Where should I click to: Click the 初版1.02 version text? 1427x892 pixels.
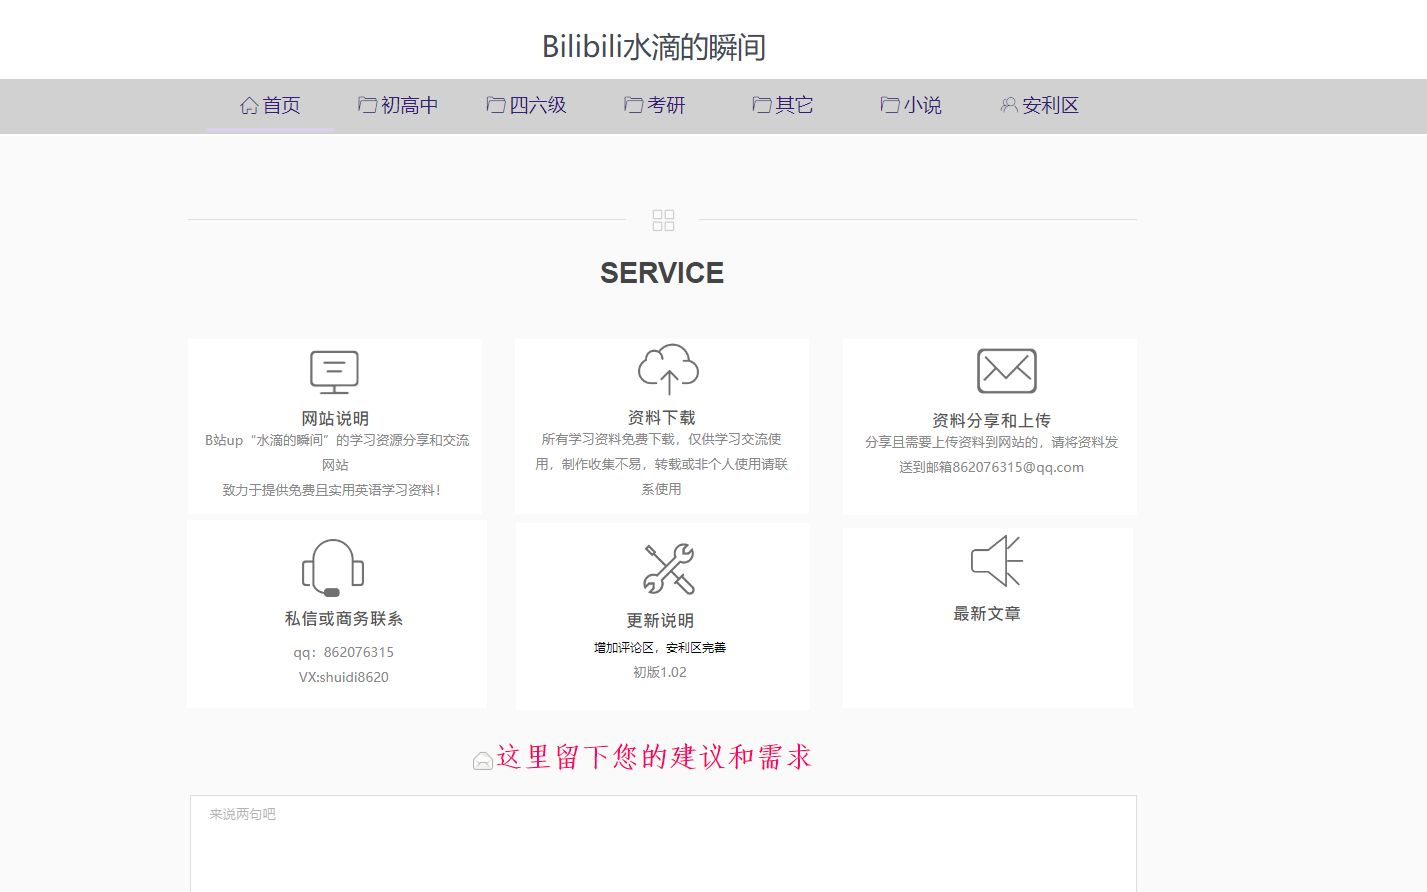(660, 672)
